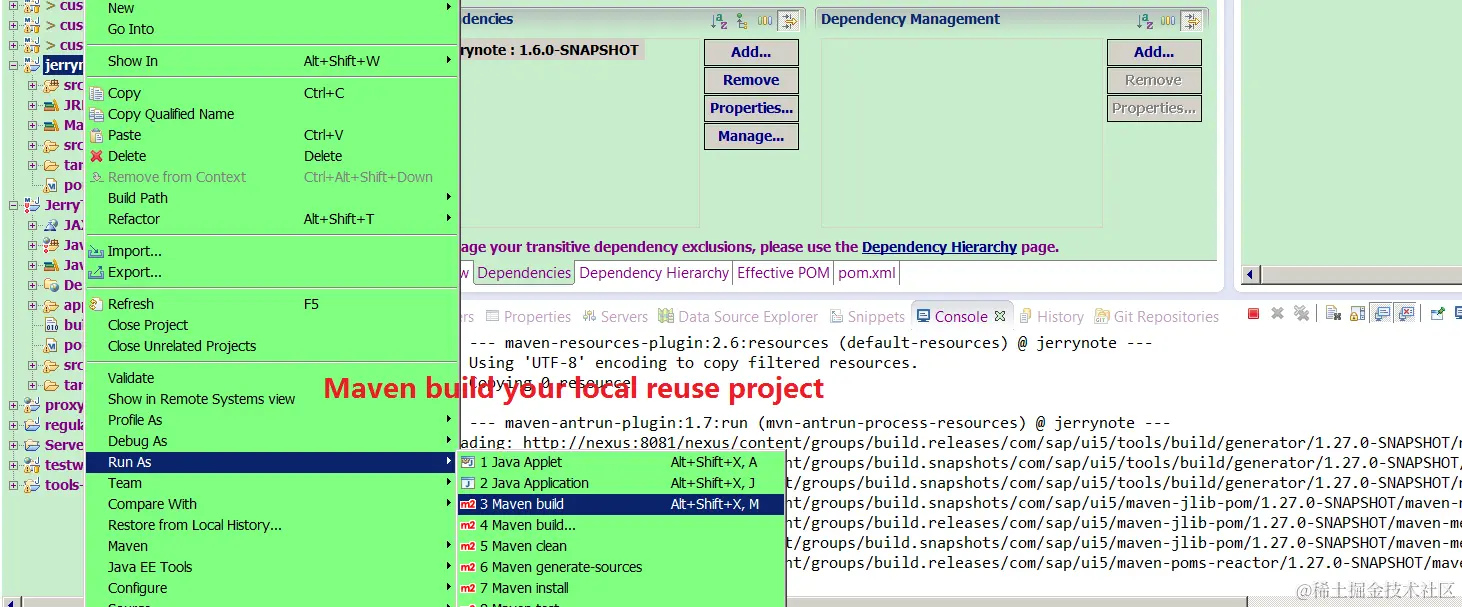The height and width of the screenshot is (607, 1462).
Task: Select Go Into menu entry
Action: point(272,29)
